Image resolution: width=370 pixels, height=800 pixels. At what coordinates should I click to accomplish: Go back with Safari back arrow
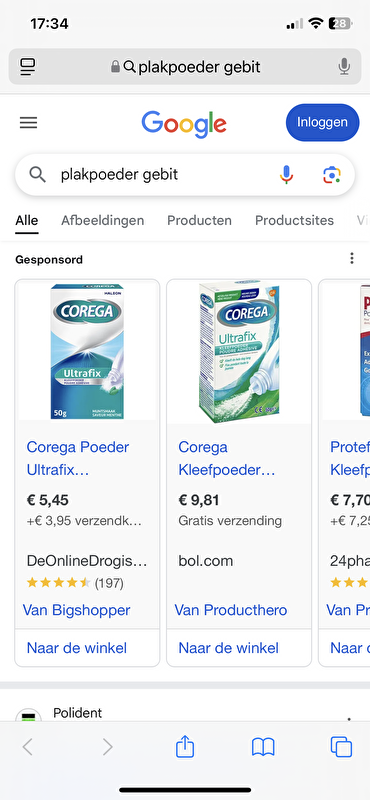pos(28,747)
